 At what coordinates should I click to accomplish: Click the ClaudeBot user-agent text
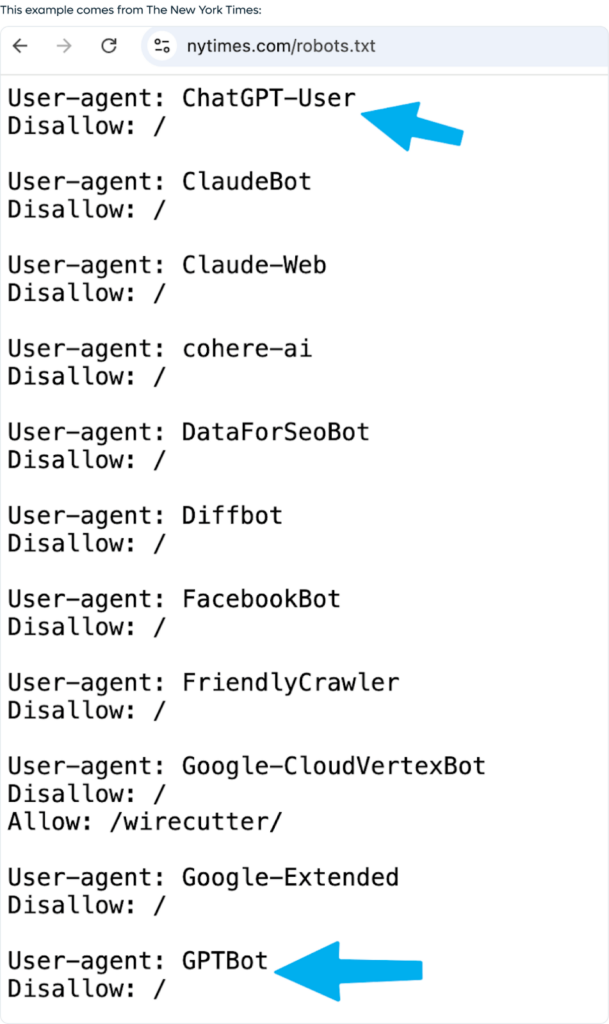pos(246,182)
